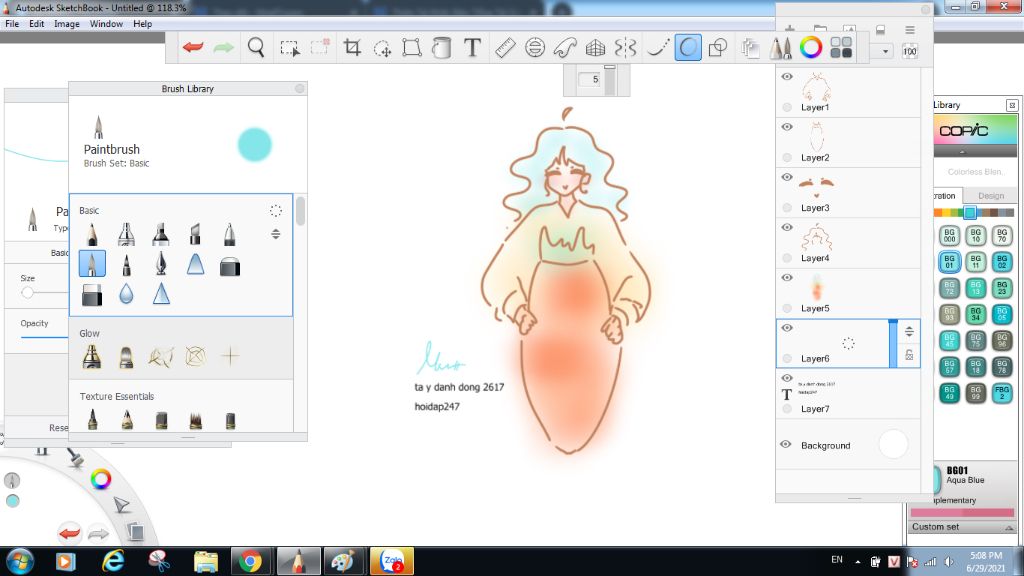Open the Window menu
Screen dimensions: 1024x576
point(106,24)
